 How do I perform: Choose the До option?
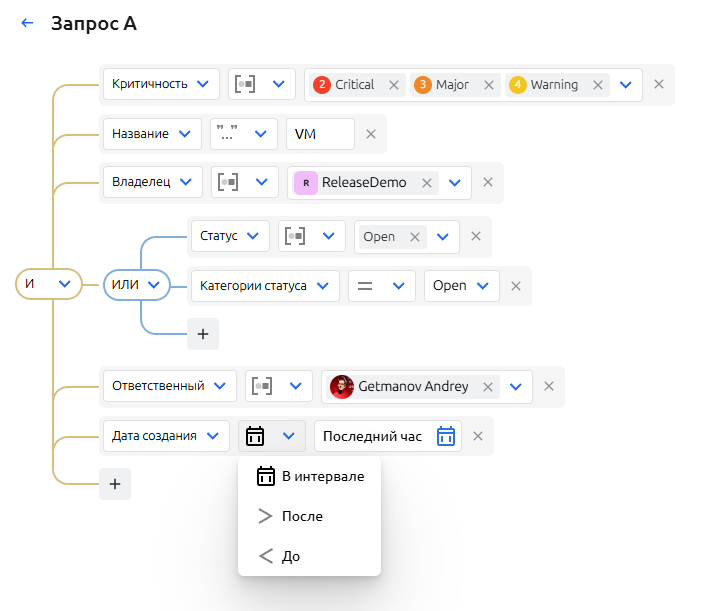click(x=290, y=556)
